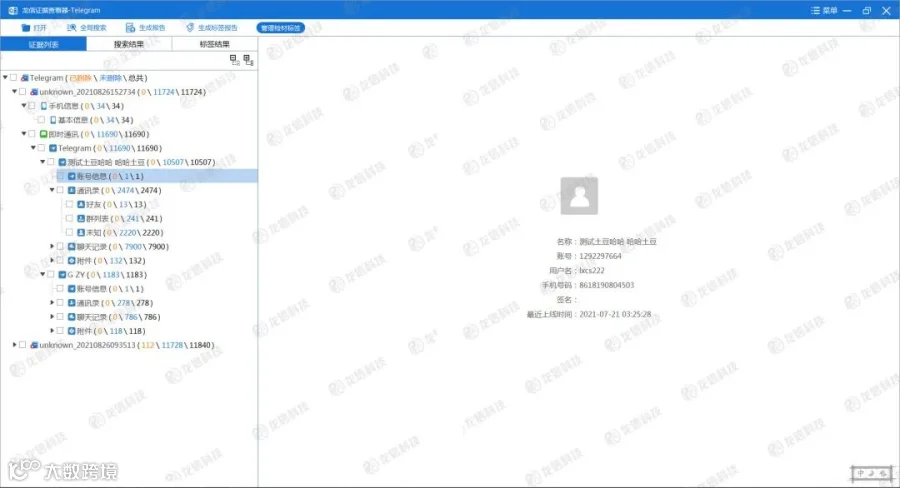The image size is (900, 488).
Task: Collapse the 通讯录 (2474) node
Action: pos(52,190)
